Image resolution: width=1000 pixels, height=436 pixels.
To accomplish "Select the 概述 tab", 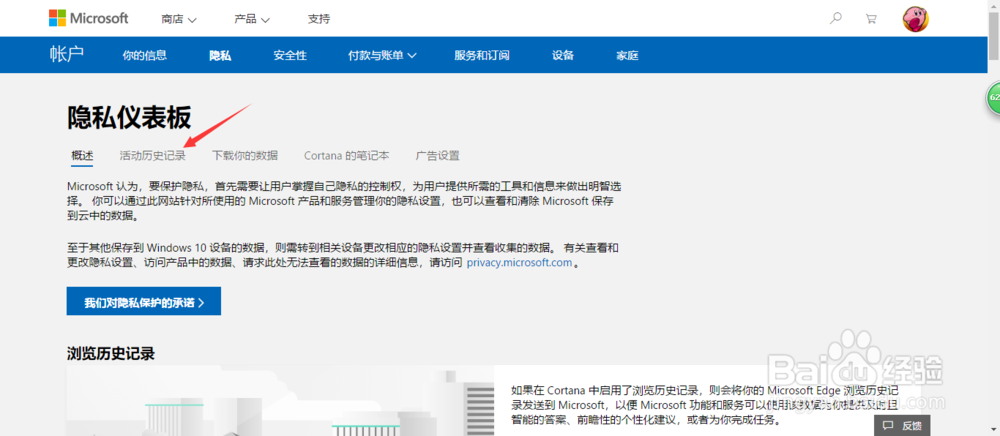I will (82, 156).
